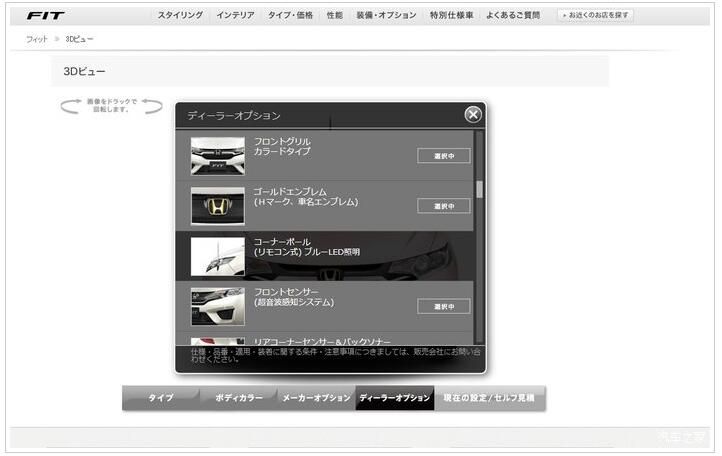Toggle 選択中 for フロントグリル カラードタイプ
This screenshot has height=456, width=722.
tap(444, 156)
